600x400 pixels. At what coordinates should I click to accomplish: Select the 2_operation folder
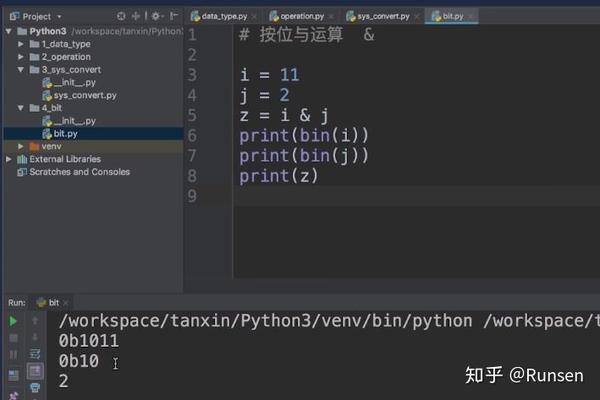[66, 57]
